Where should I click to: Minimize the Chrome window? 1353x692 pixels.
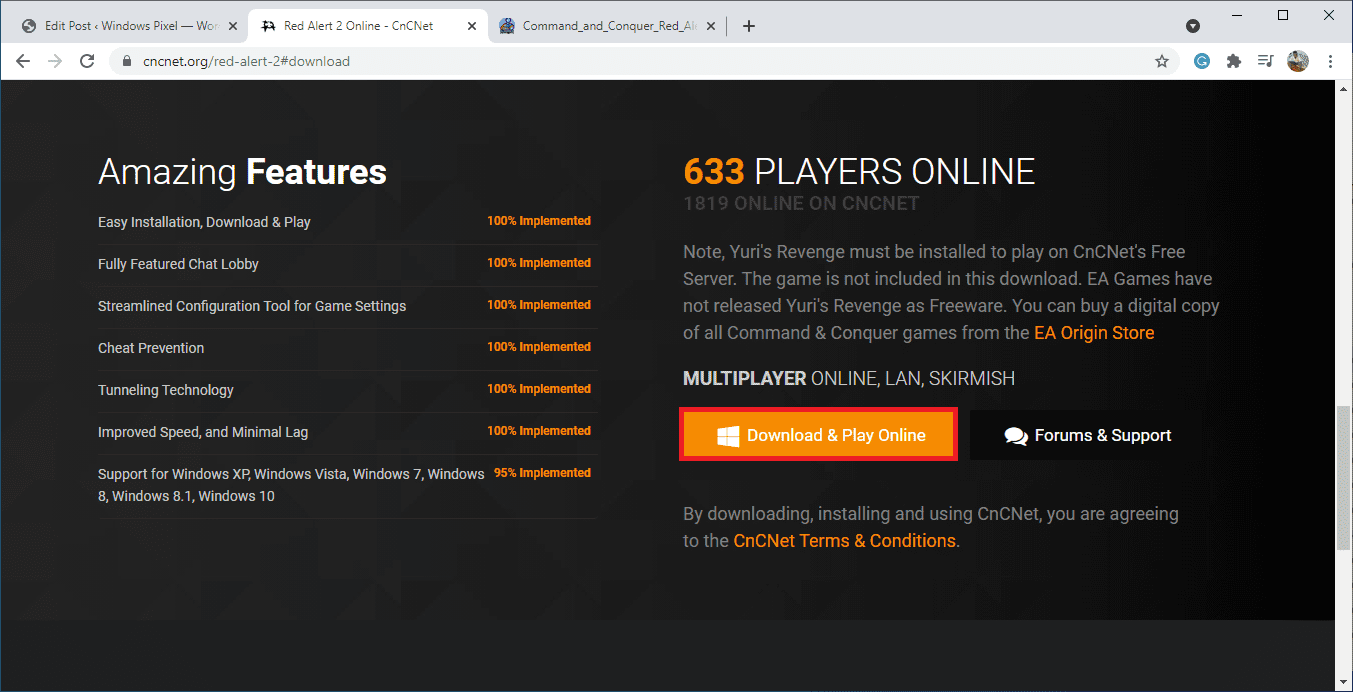tap(1238, 15)
